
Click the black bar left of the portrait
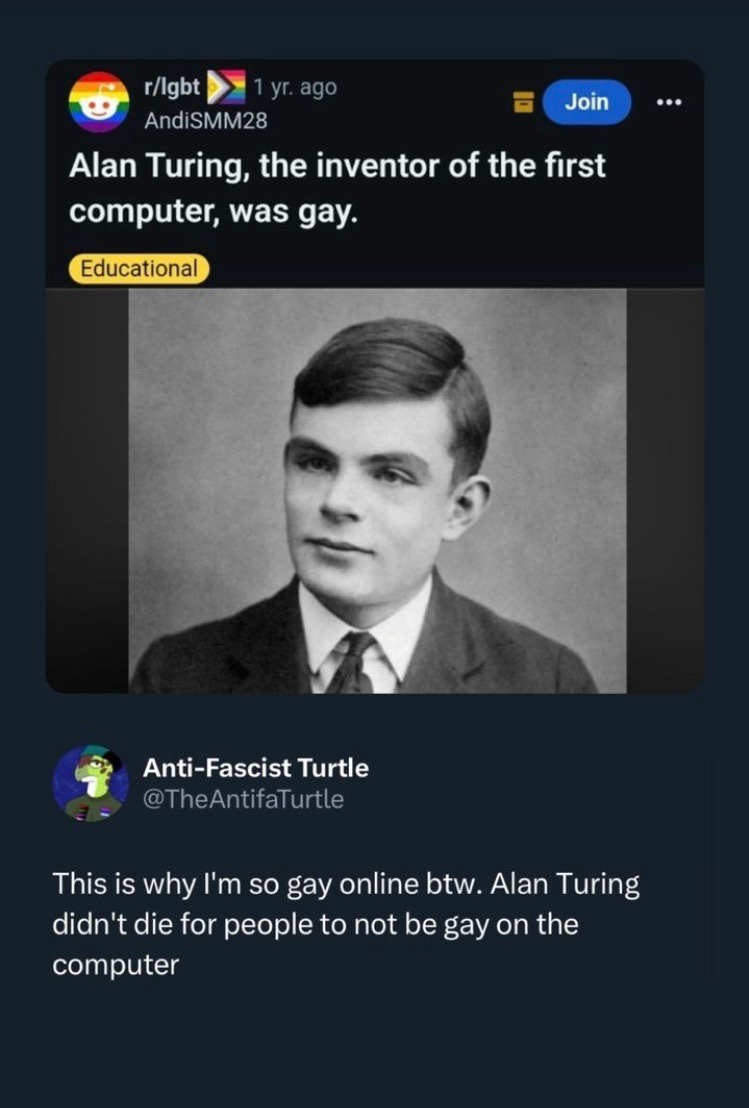point(88,491)
